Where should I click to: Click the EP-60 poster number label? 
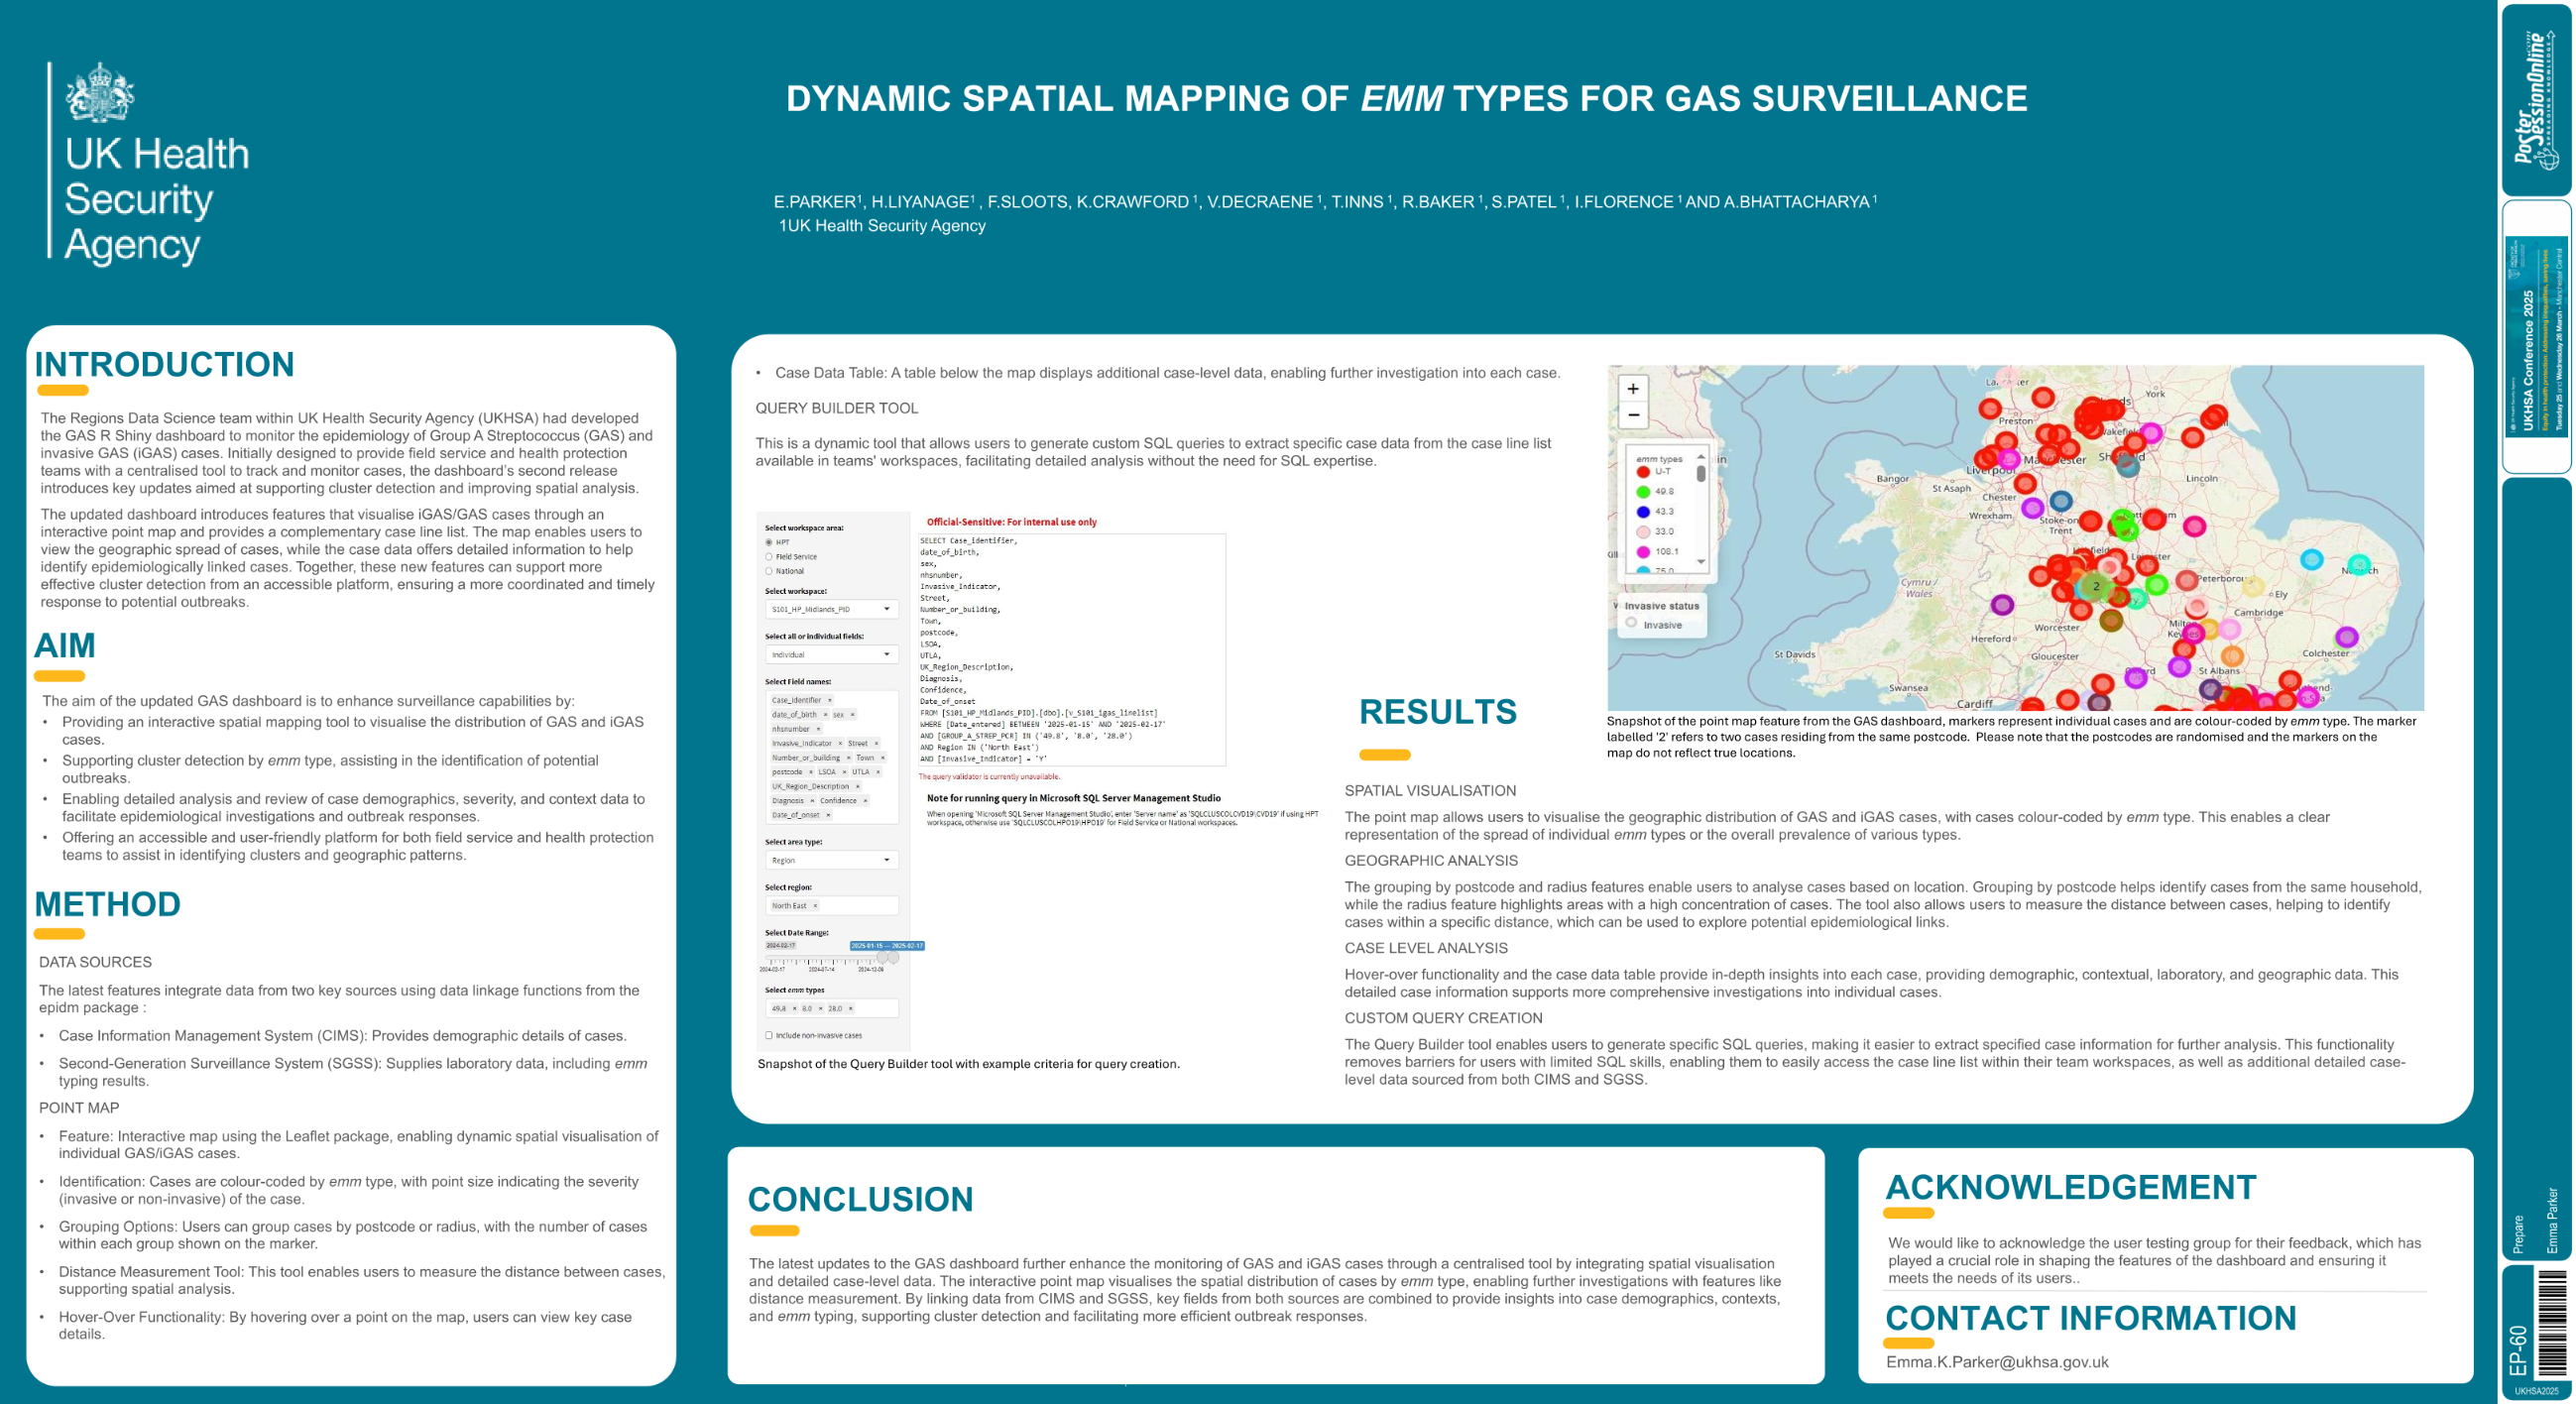[2518, 1350]
